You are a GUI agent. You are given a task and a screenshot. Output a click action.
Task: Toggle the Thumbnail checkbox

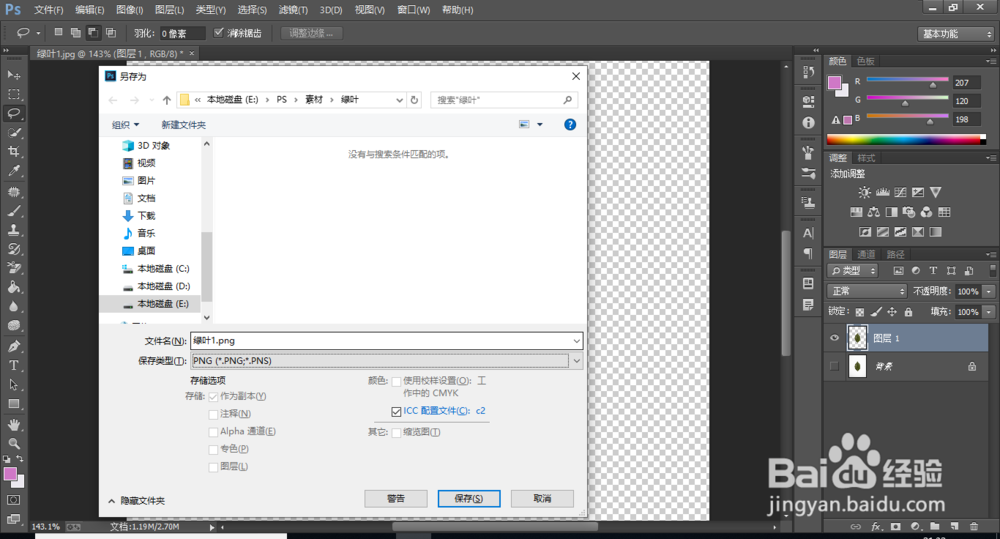tap(396, 432)
